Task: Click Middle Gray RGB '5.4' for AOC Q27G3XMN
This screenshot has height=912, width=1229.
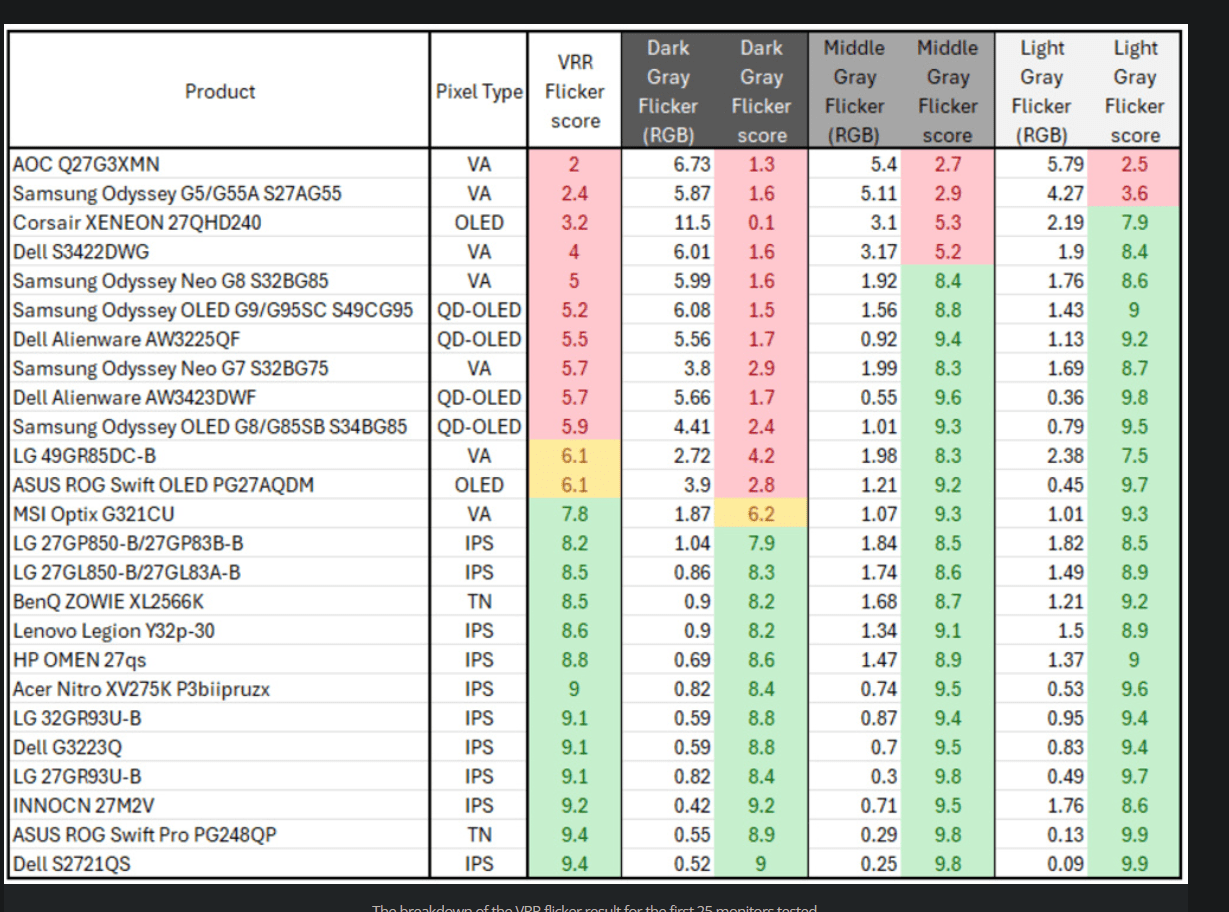Action: coord(885,164)
